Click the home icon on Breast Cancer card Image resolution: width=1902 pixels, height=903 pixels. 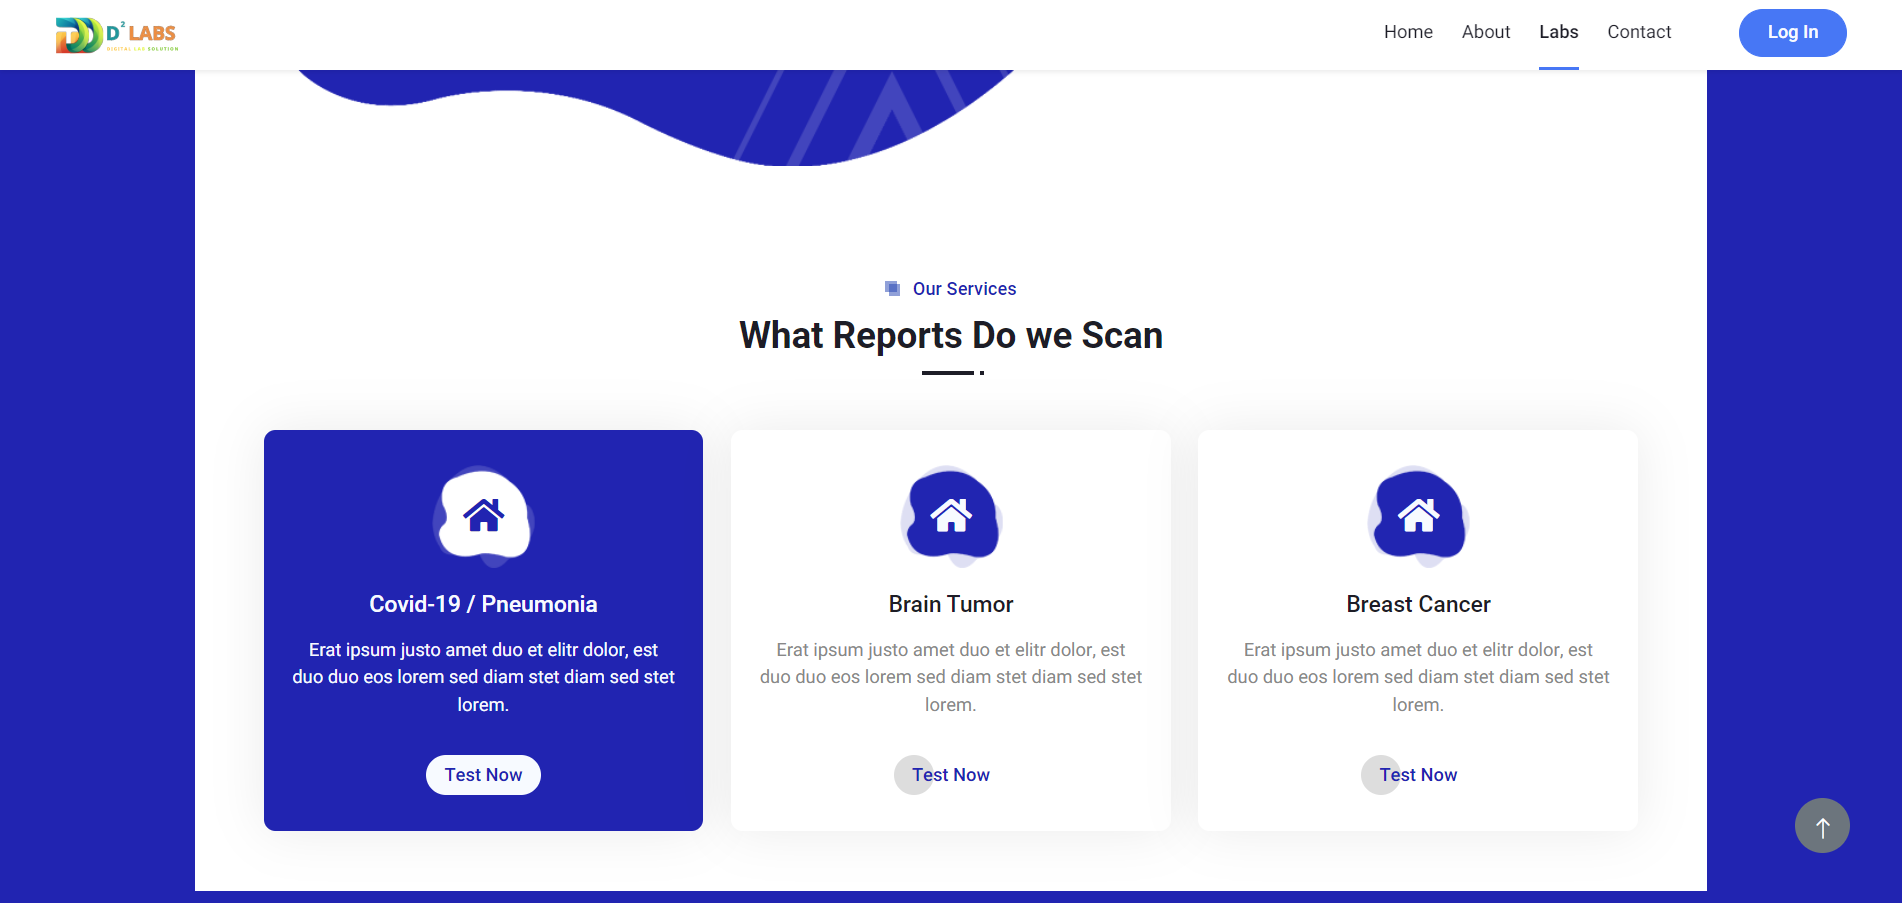(1417, 516)
